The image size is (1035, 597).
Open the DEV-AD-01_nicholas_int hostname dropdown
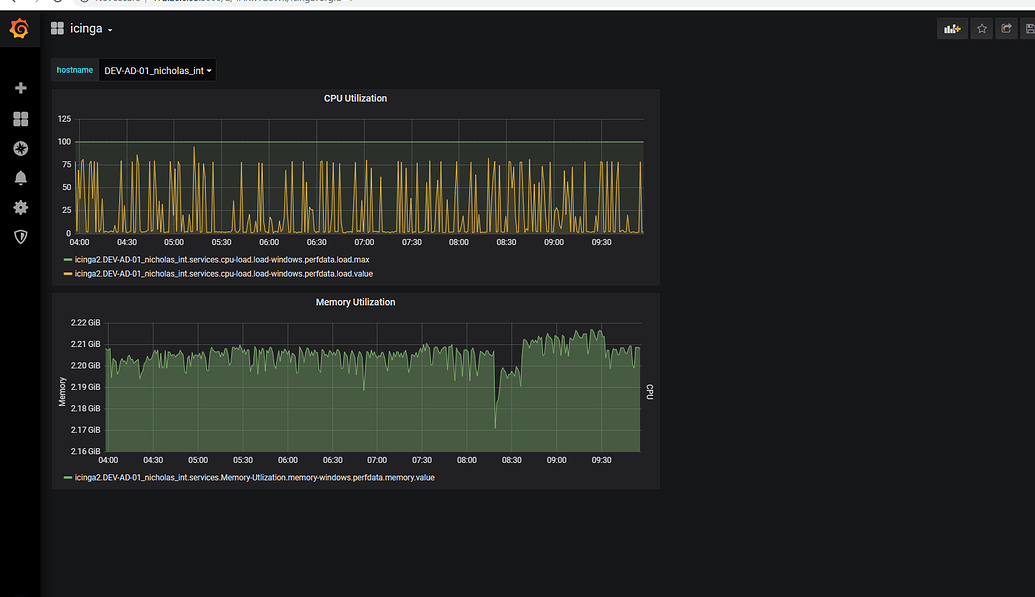pos(157,70)
